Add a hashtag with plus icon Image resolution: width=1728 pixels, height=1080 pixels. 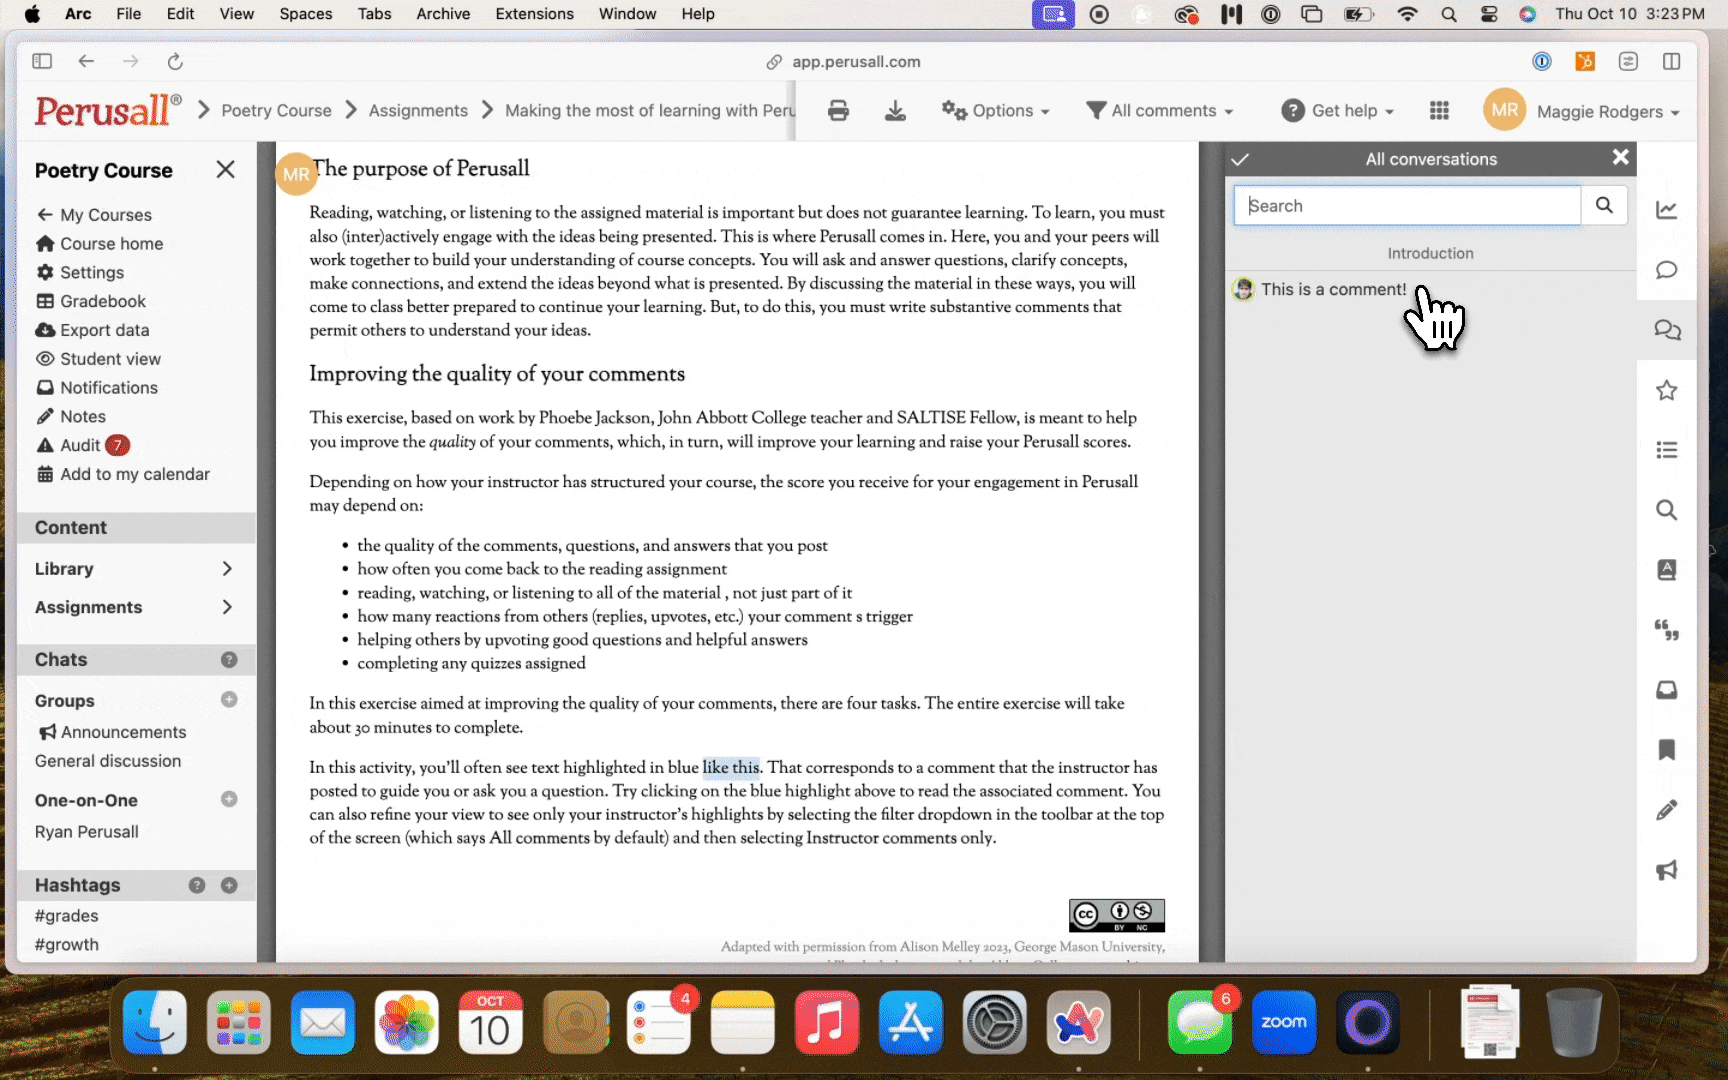pos(229,885)
